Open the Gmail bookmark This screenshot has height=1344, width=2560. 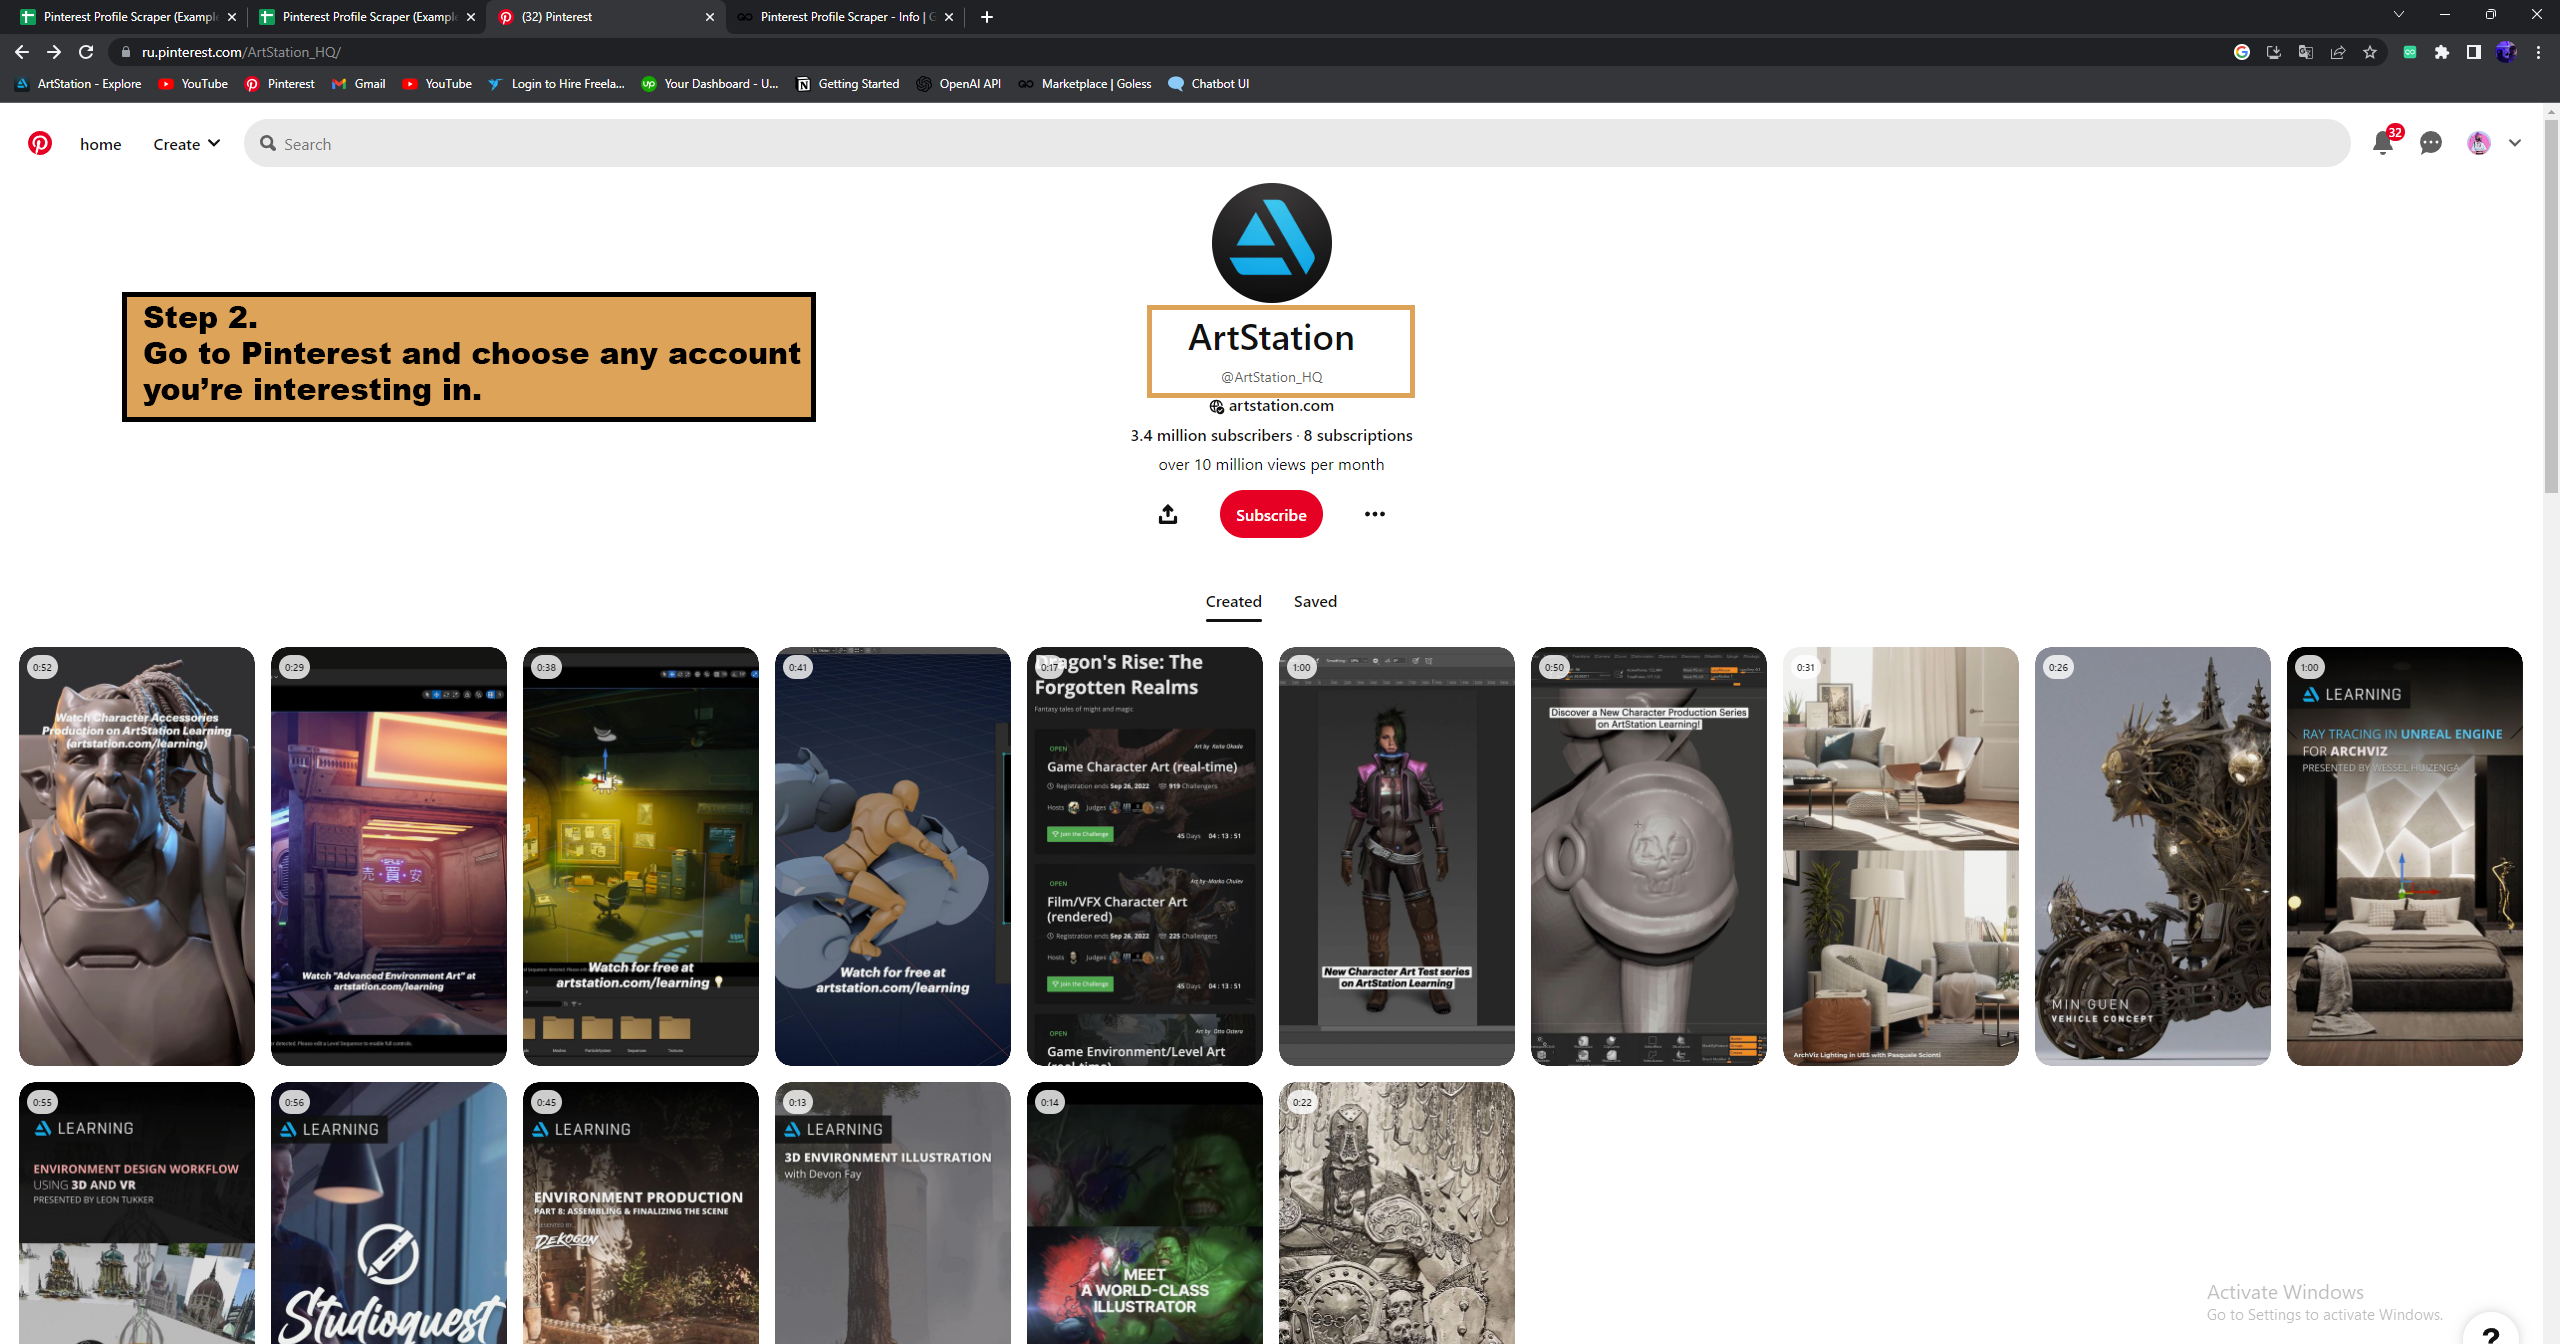tap(359, 84)
